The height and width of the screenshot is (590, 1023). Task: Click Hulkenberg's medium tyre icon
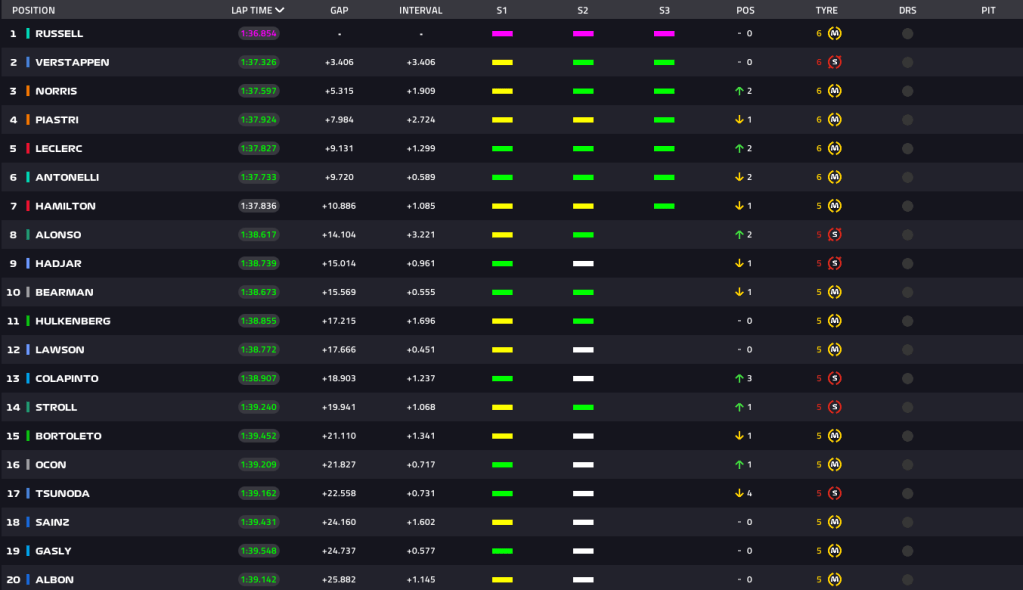[834, 320]
